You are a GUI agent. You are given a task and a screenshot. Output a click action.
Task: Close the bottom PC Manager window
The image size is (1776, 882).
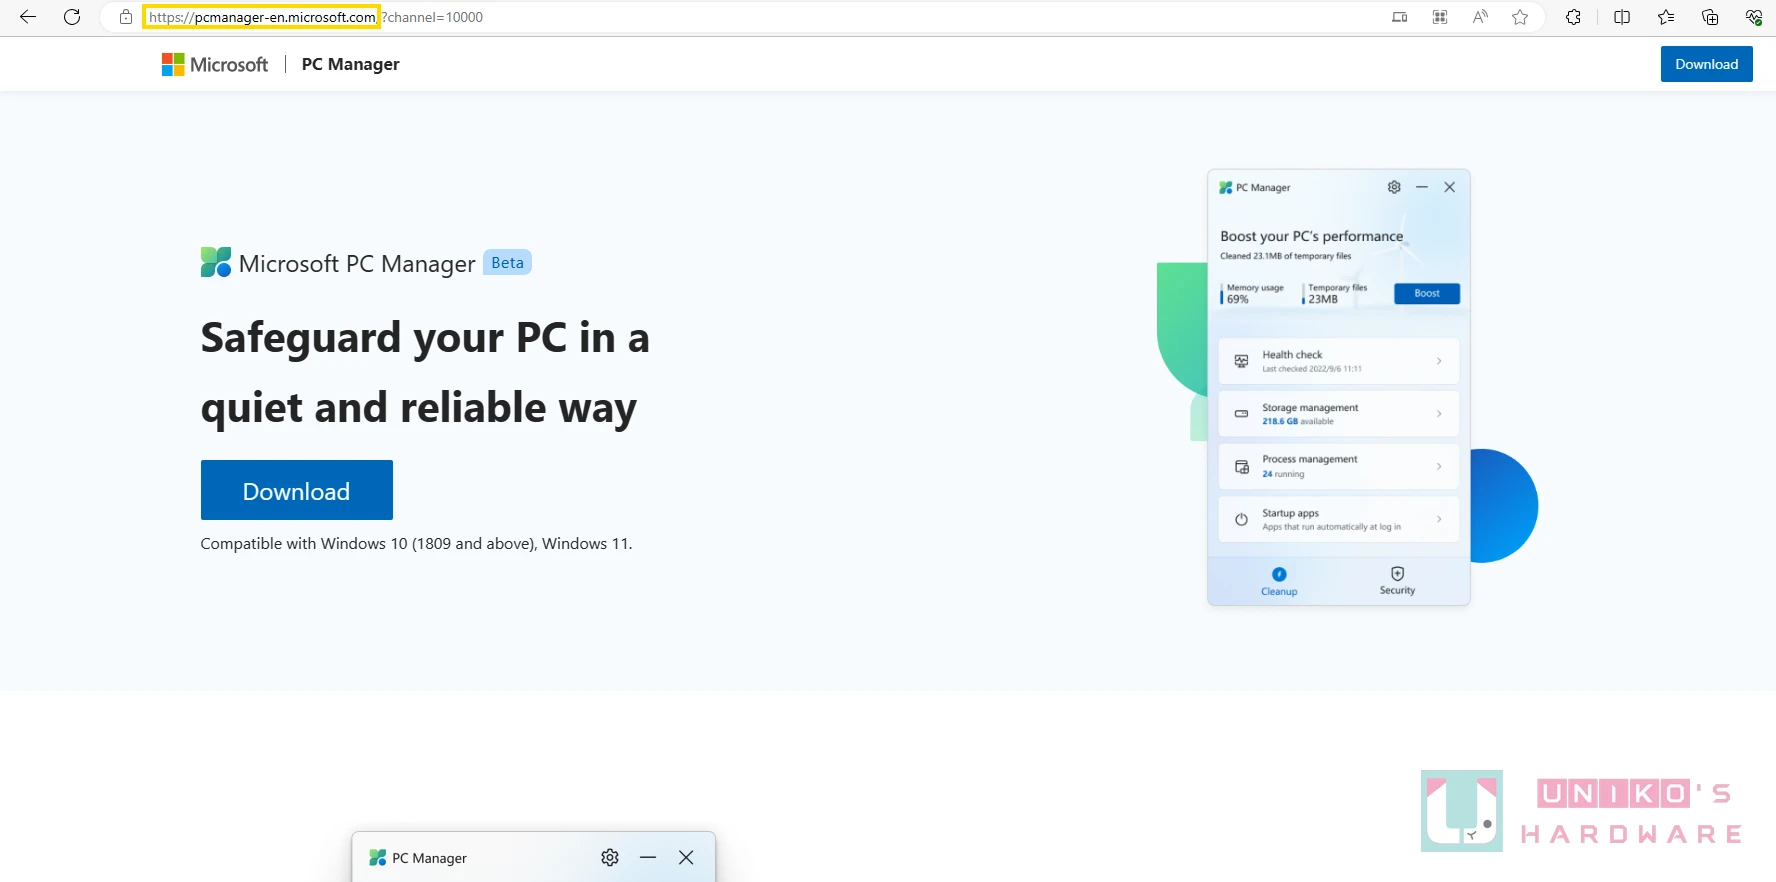pos(686,857)
